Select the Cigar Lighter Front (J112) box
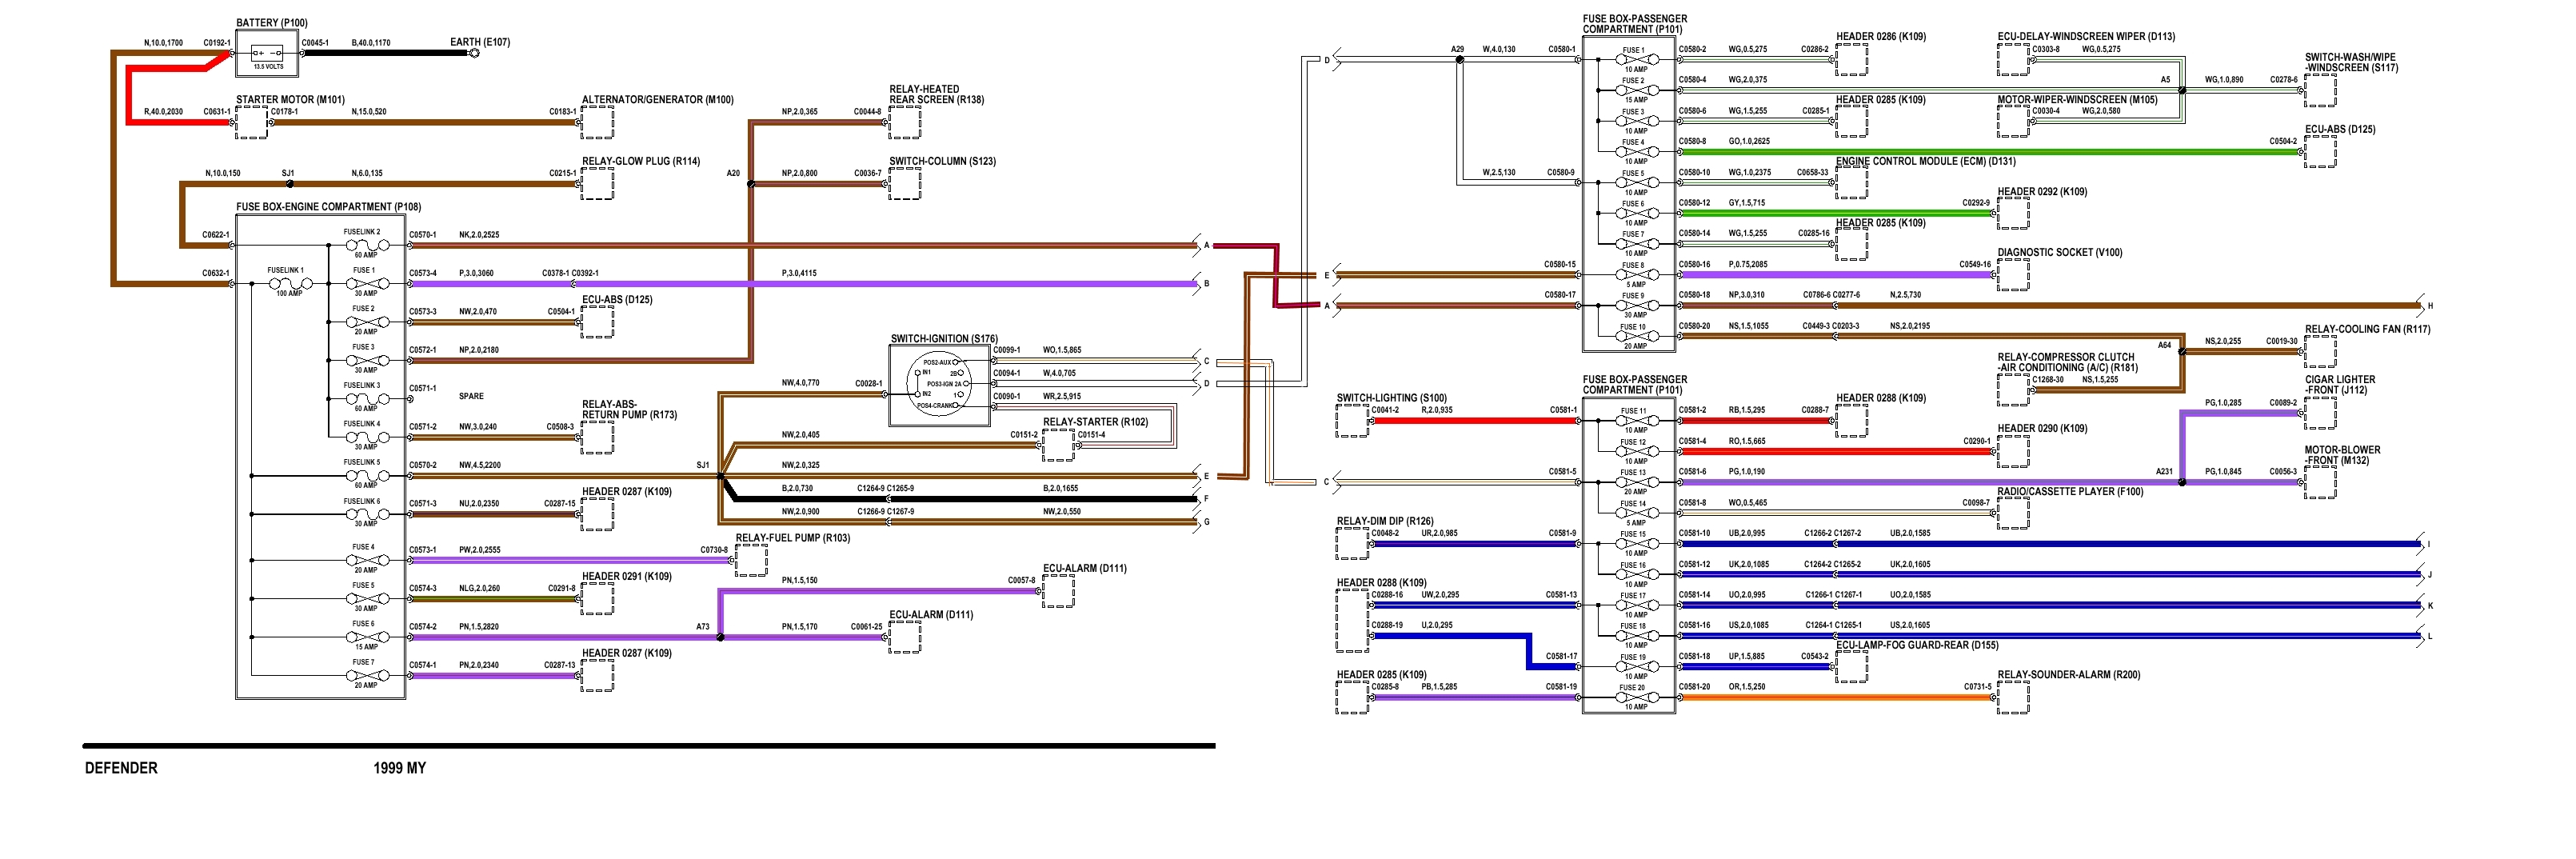The height and width of the screenshot is (859, 2576). coord(2320,413)
